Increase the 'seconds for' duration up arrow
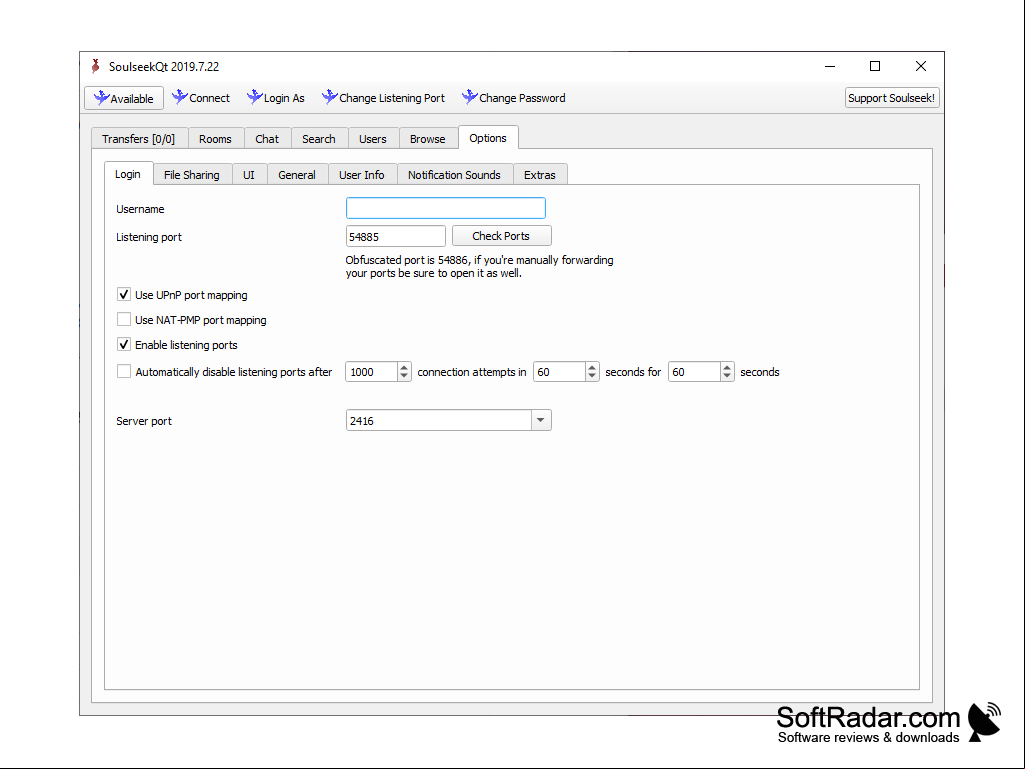 (727, 367)
